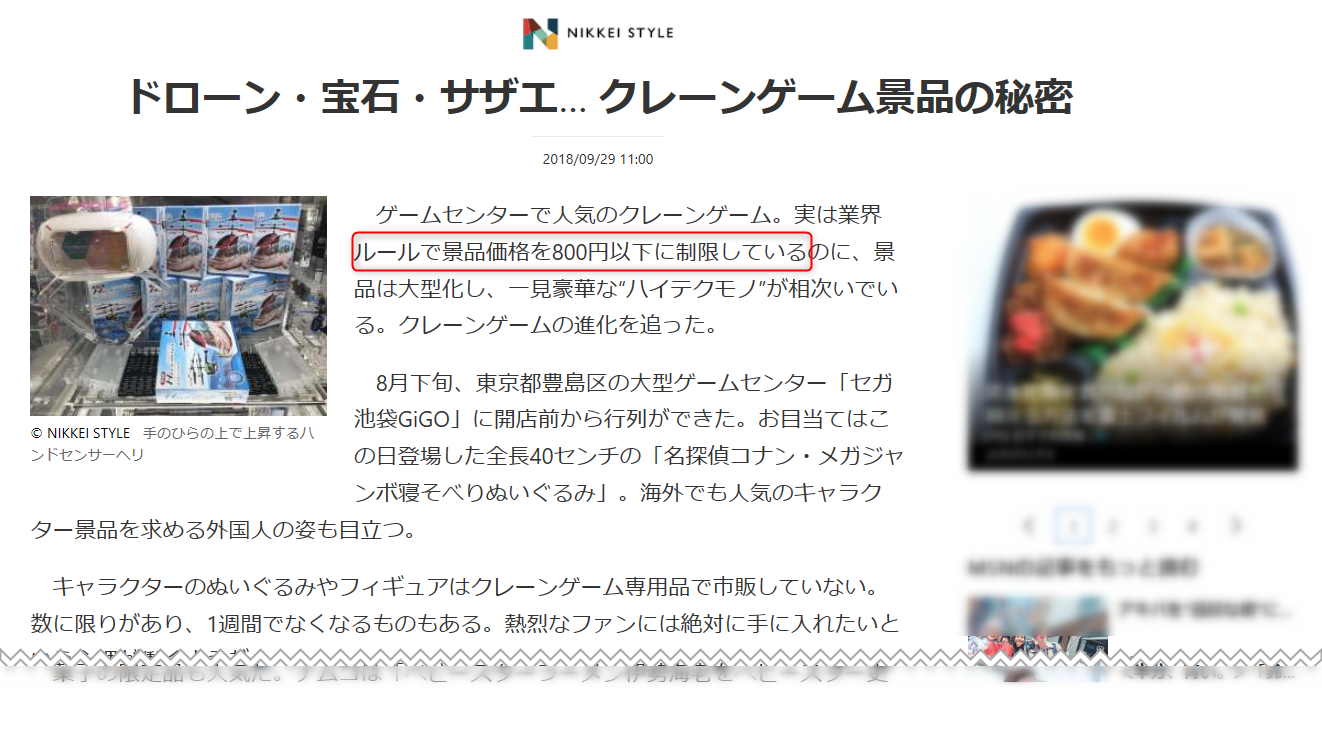Image resolution: width=1322 pixels, height=734 pixels.
Task: Click the MSNの記事をもっと読む heading
Action: 1082,567
